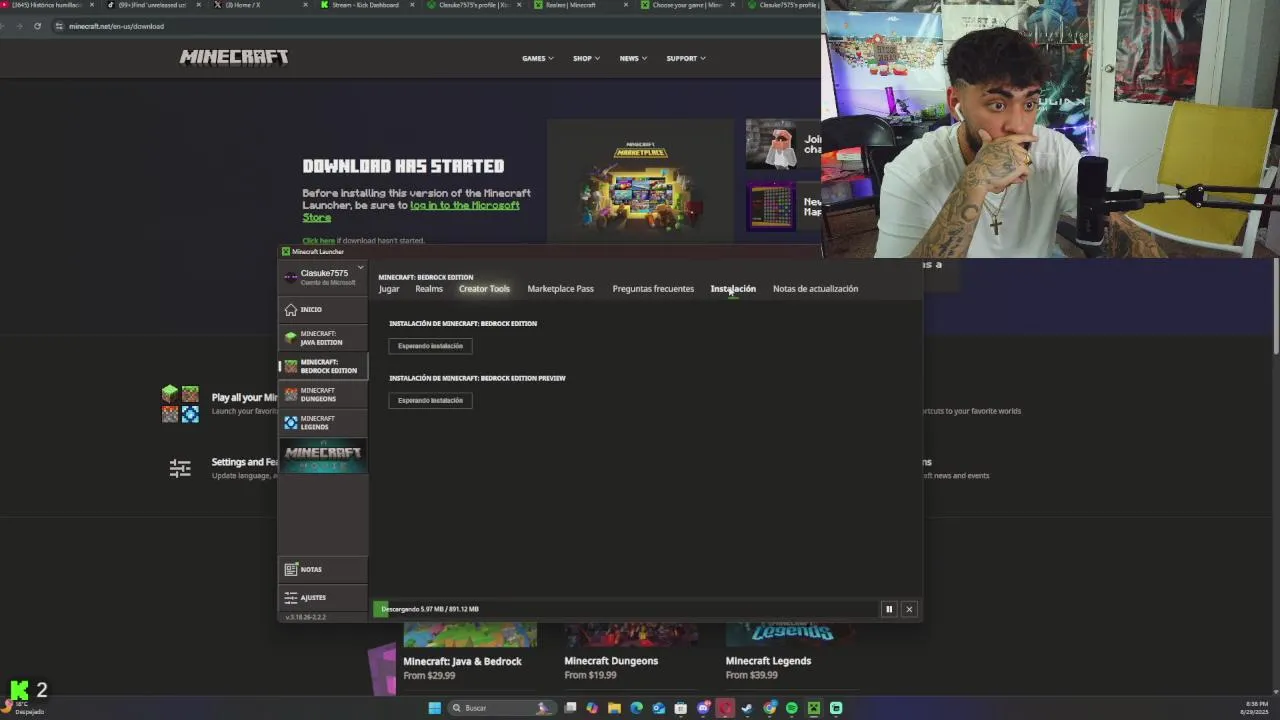This screenshot has width=1280, height=720.
Task: Expand the Games menu on minecraft.net
Action: point(537,58)
